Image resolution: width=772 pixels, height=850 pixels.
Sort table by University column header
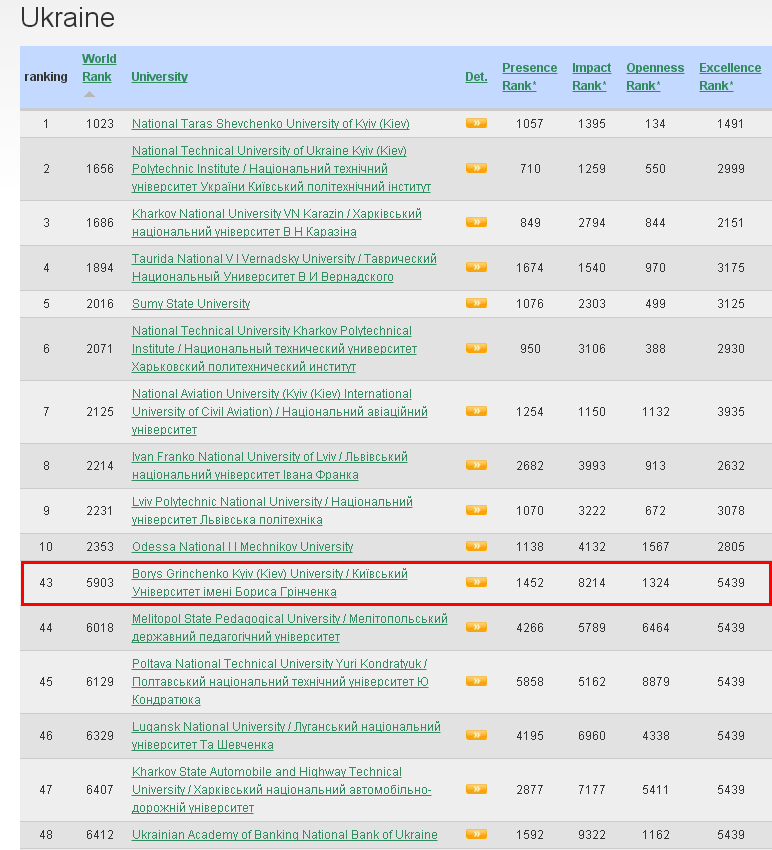point(159,77)
